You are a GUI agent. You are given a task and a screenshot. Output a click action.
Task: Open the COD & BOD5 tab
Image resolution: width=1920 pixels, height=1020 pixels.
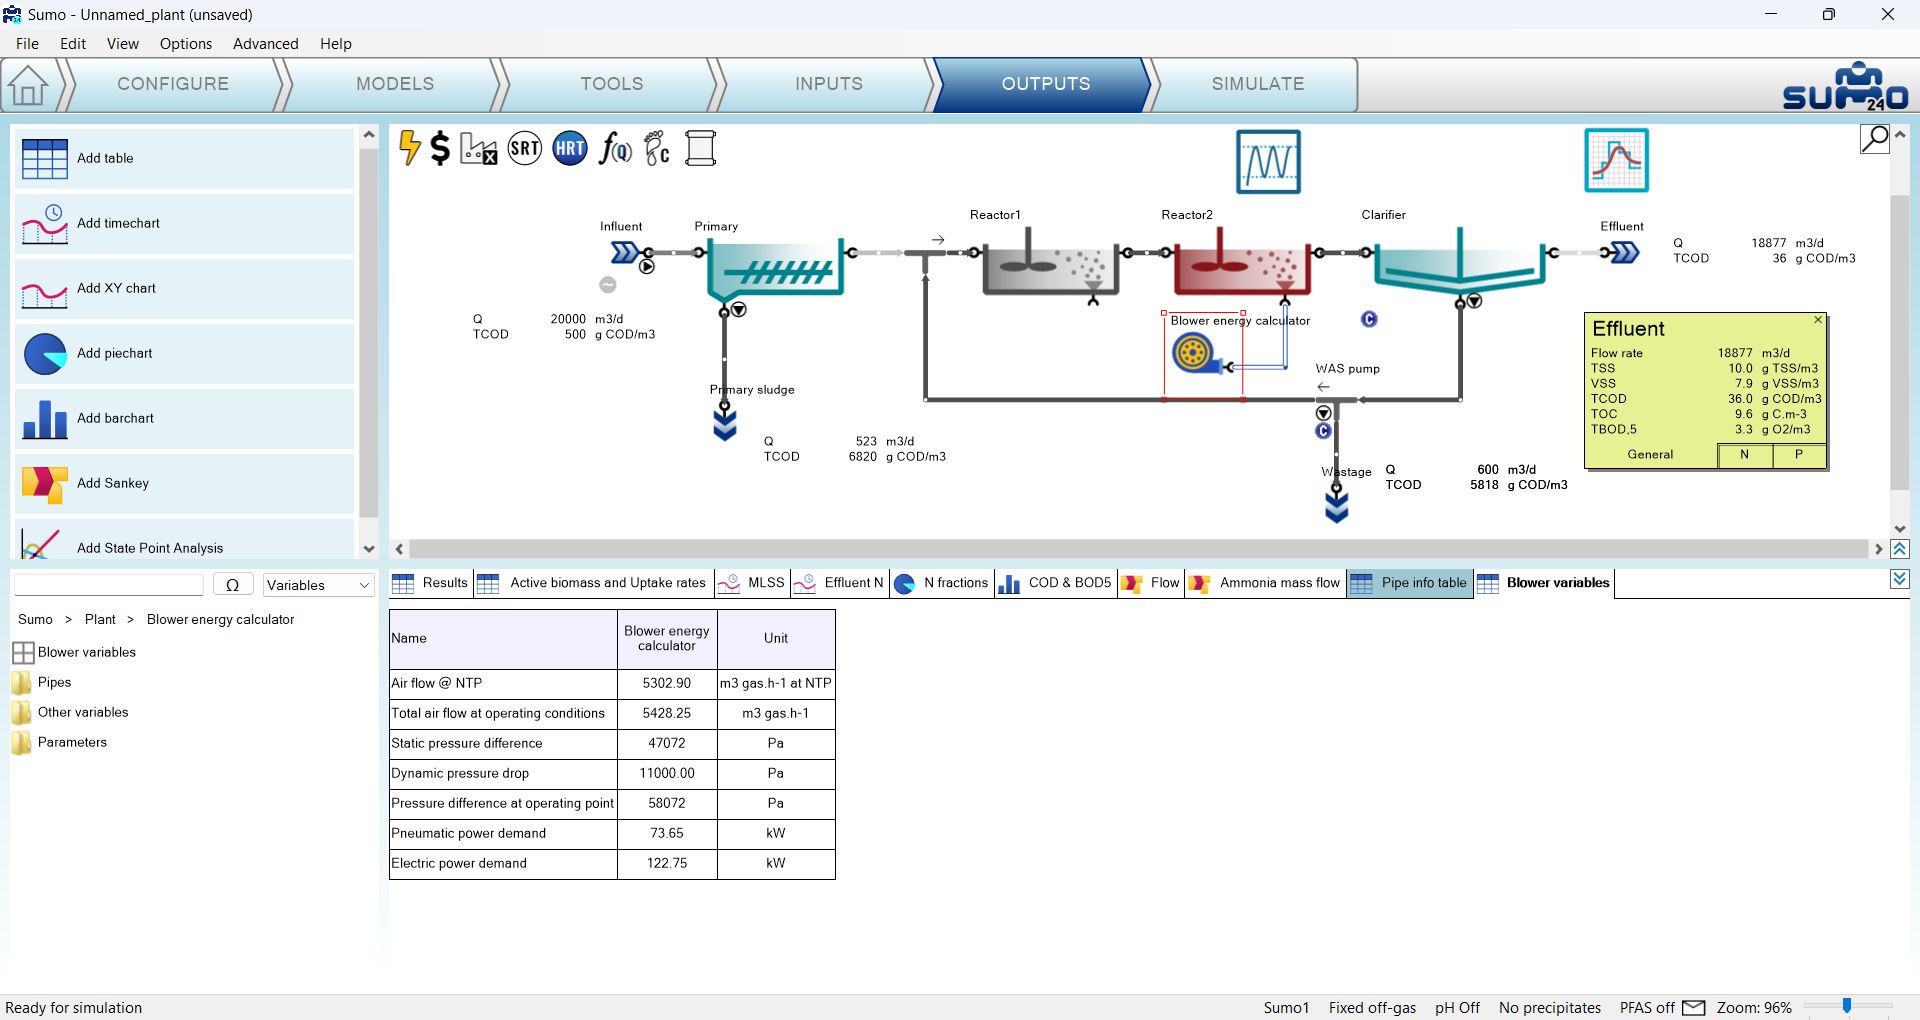pos(1056,583)
